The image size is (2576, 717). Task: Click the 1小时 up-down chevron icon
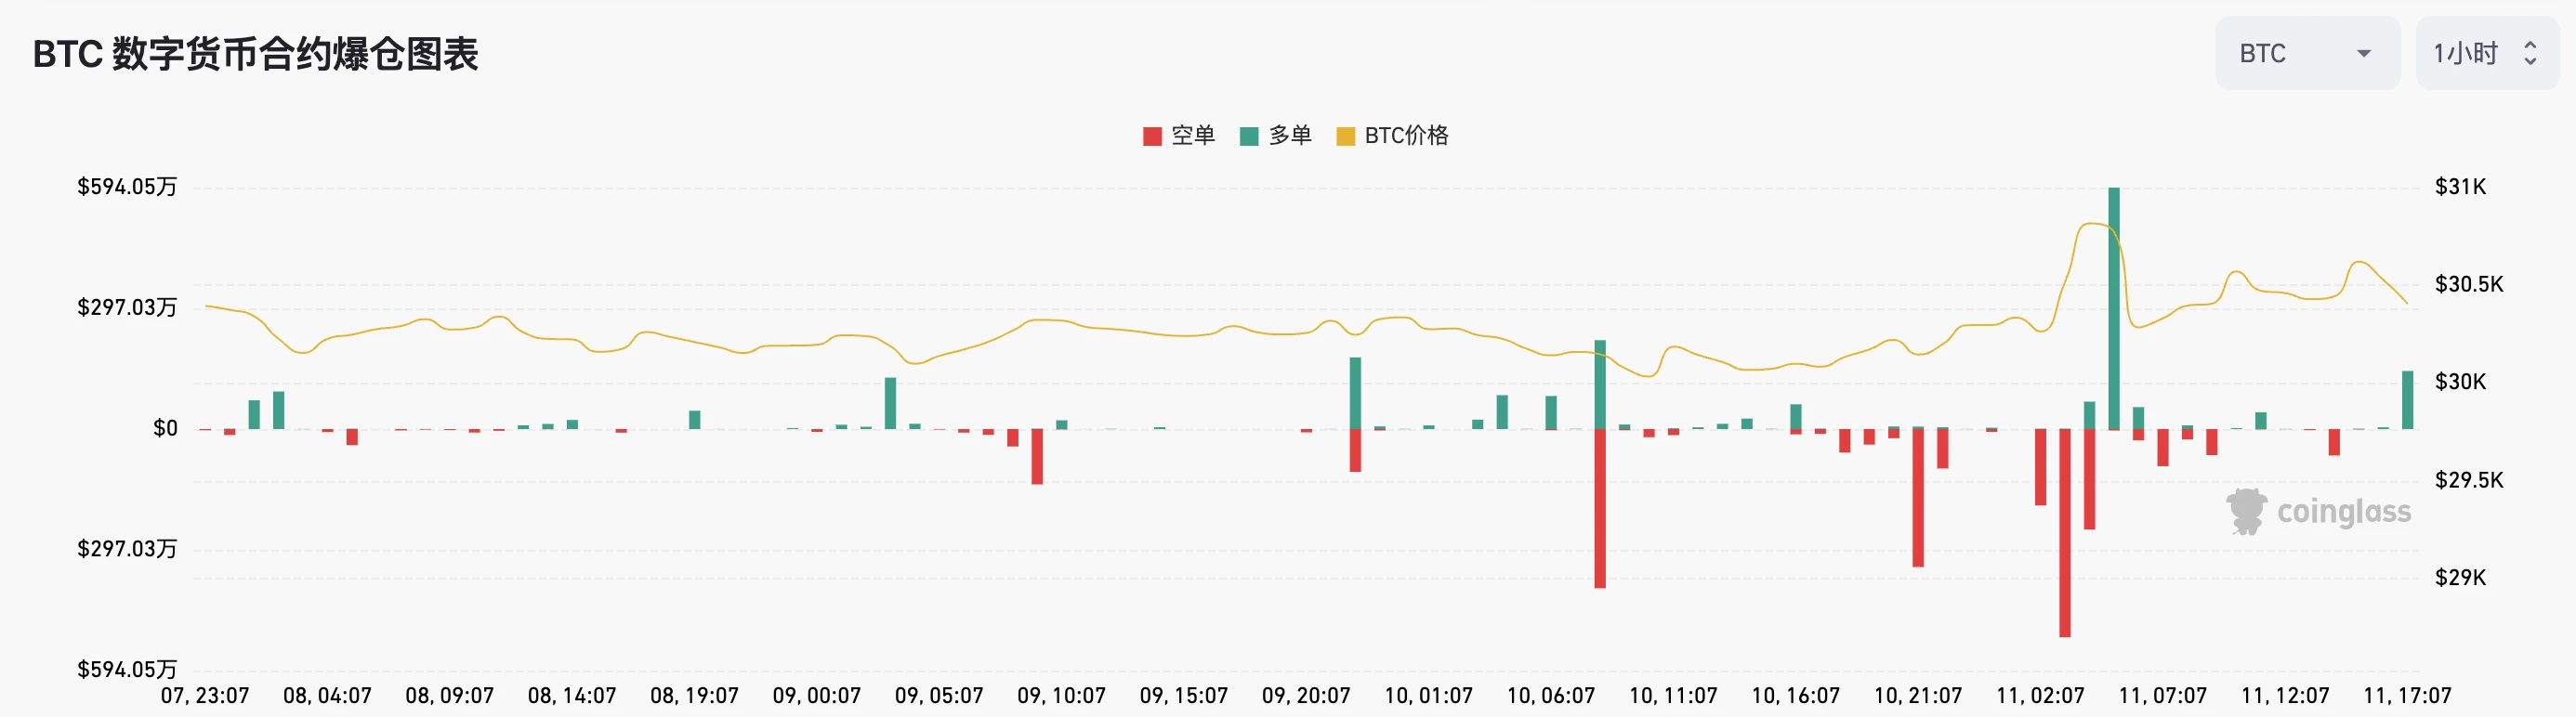tap(2530, 54)
